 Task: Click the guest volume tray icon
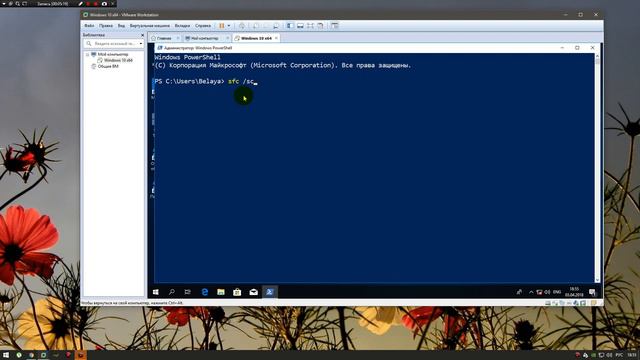pos(548,292)
